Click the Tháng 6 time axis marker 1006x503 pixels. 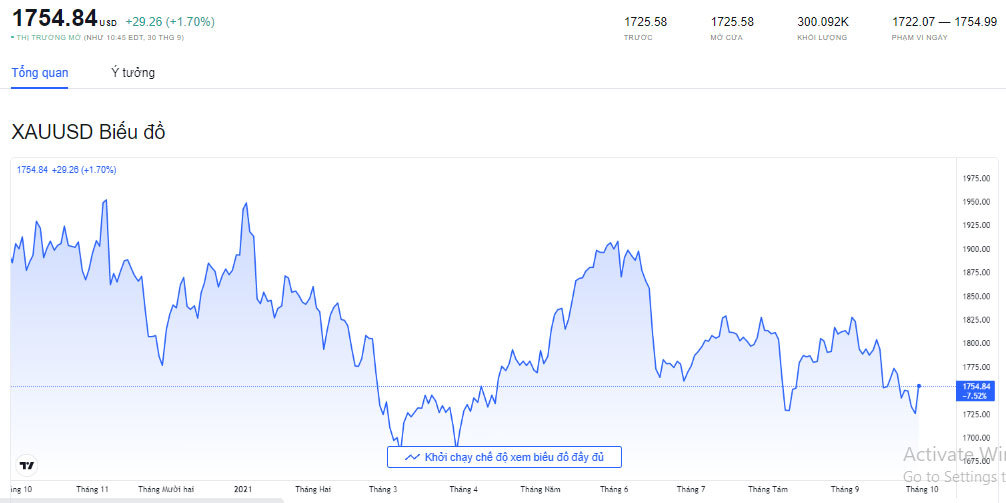(614, 490)
